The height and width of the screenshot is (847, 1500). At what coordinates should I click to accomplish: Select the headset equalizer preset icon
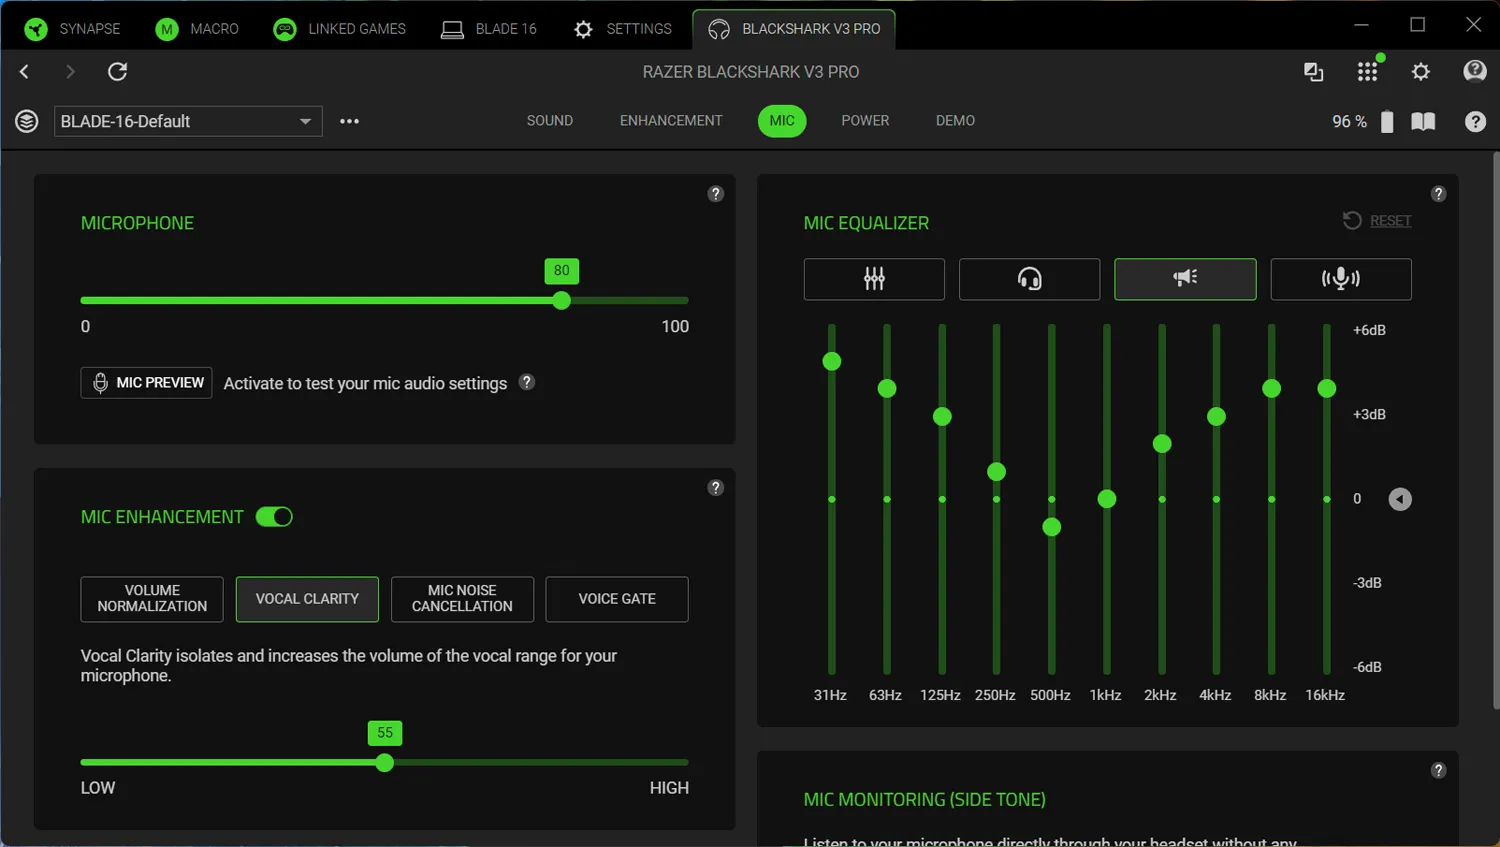1029,279
